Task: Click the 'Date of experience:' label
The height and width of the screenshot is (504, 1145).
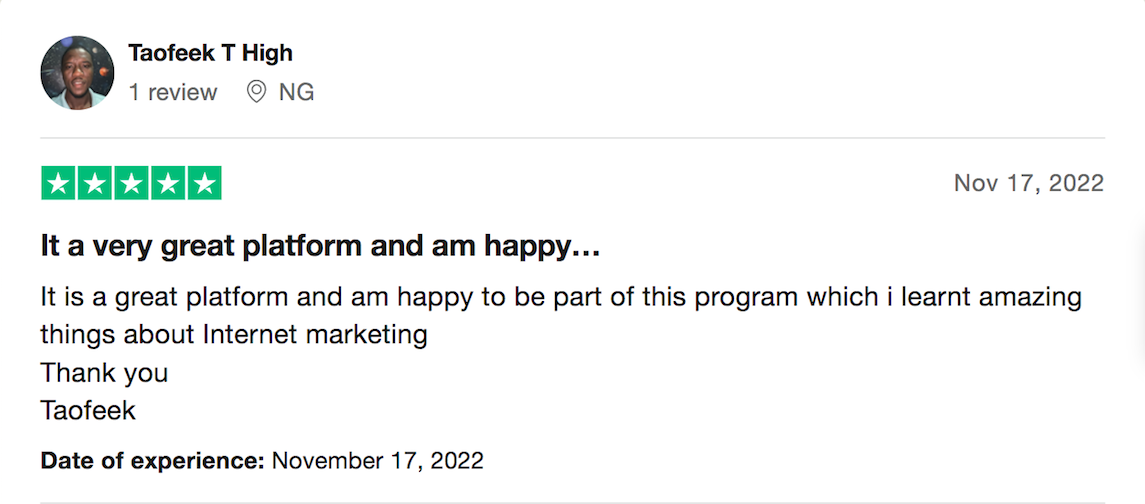Action: pos(152,461)
